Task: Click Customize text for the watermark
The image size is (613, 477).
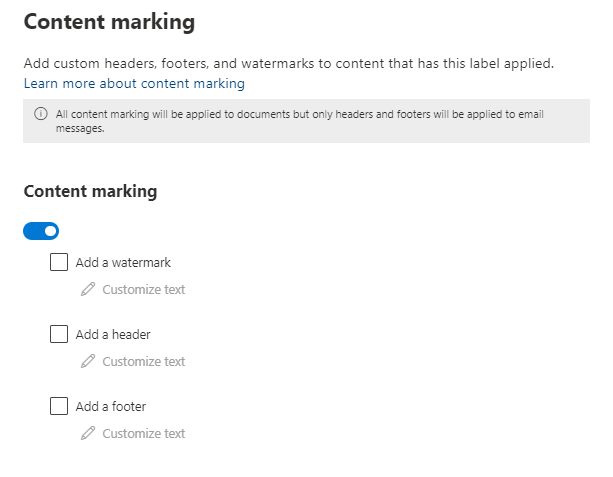Action: click(x=143, y=290)
